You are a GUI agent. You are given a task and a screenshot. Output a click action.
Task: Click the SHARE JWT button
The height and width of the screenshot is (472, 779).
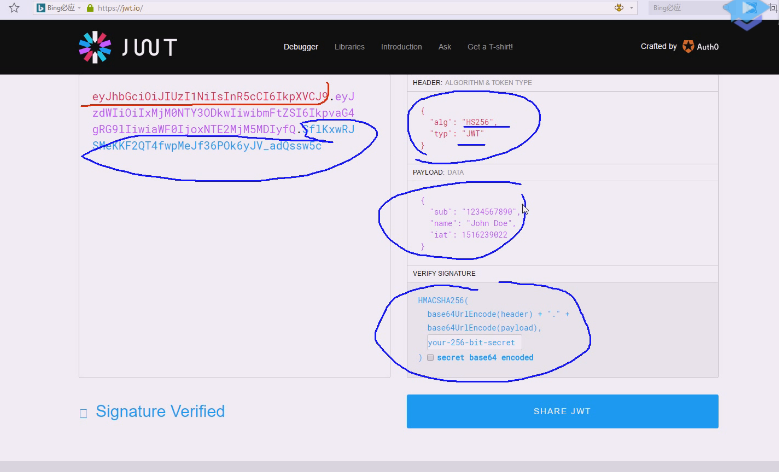[x=562, y=411]
